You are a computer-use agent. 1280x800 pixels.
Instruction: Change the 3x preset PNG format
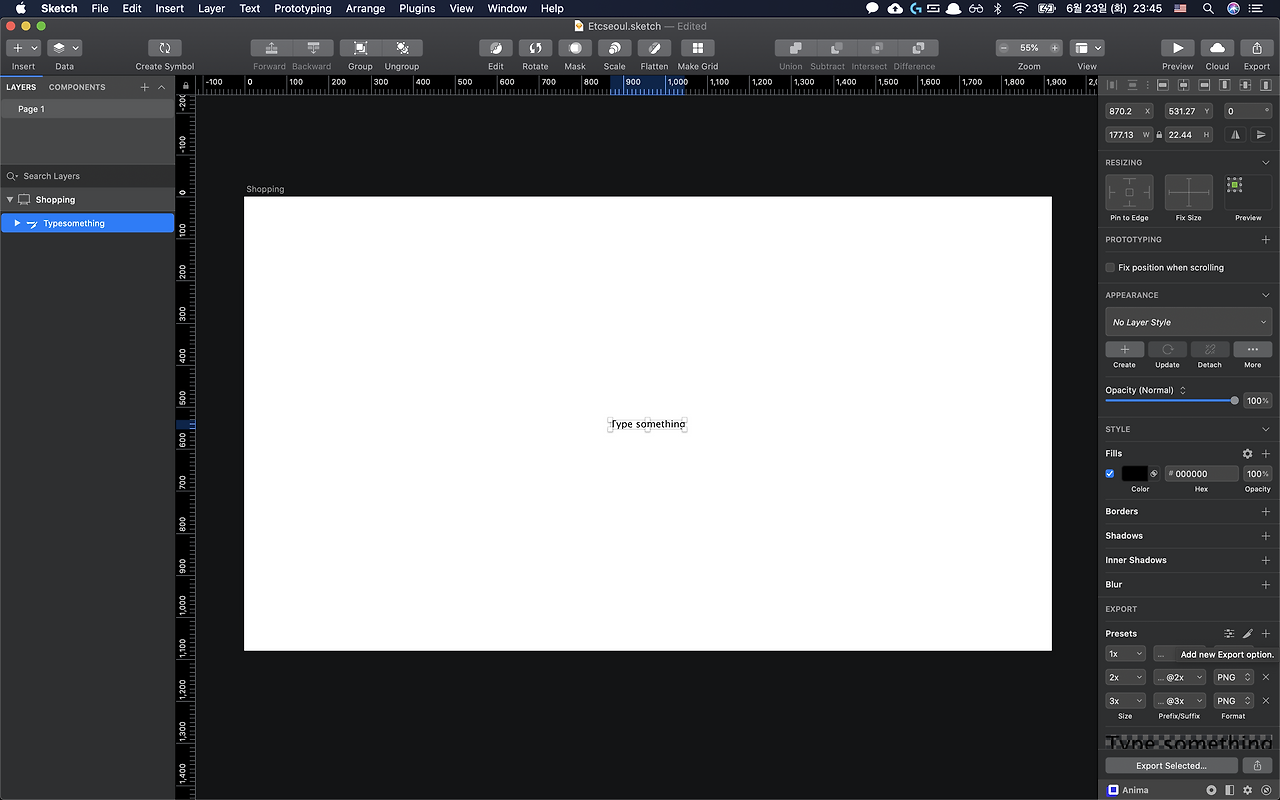pos(1234,701)
